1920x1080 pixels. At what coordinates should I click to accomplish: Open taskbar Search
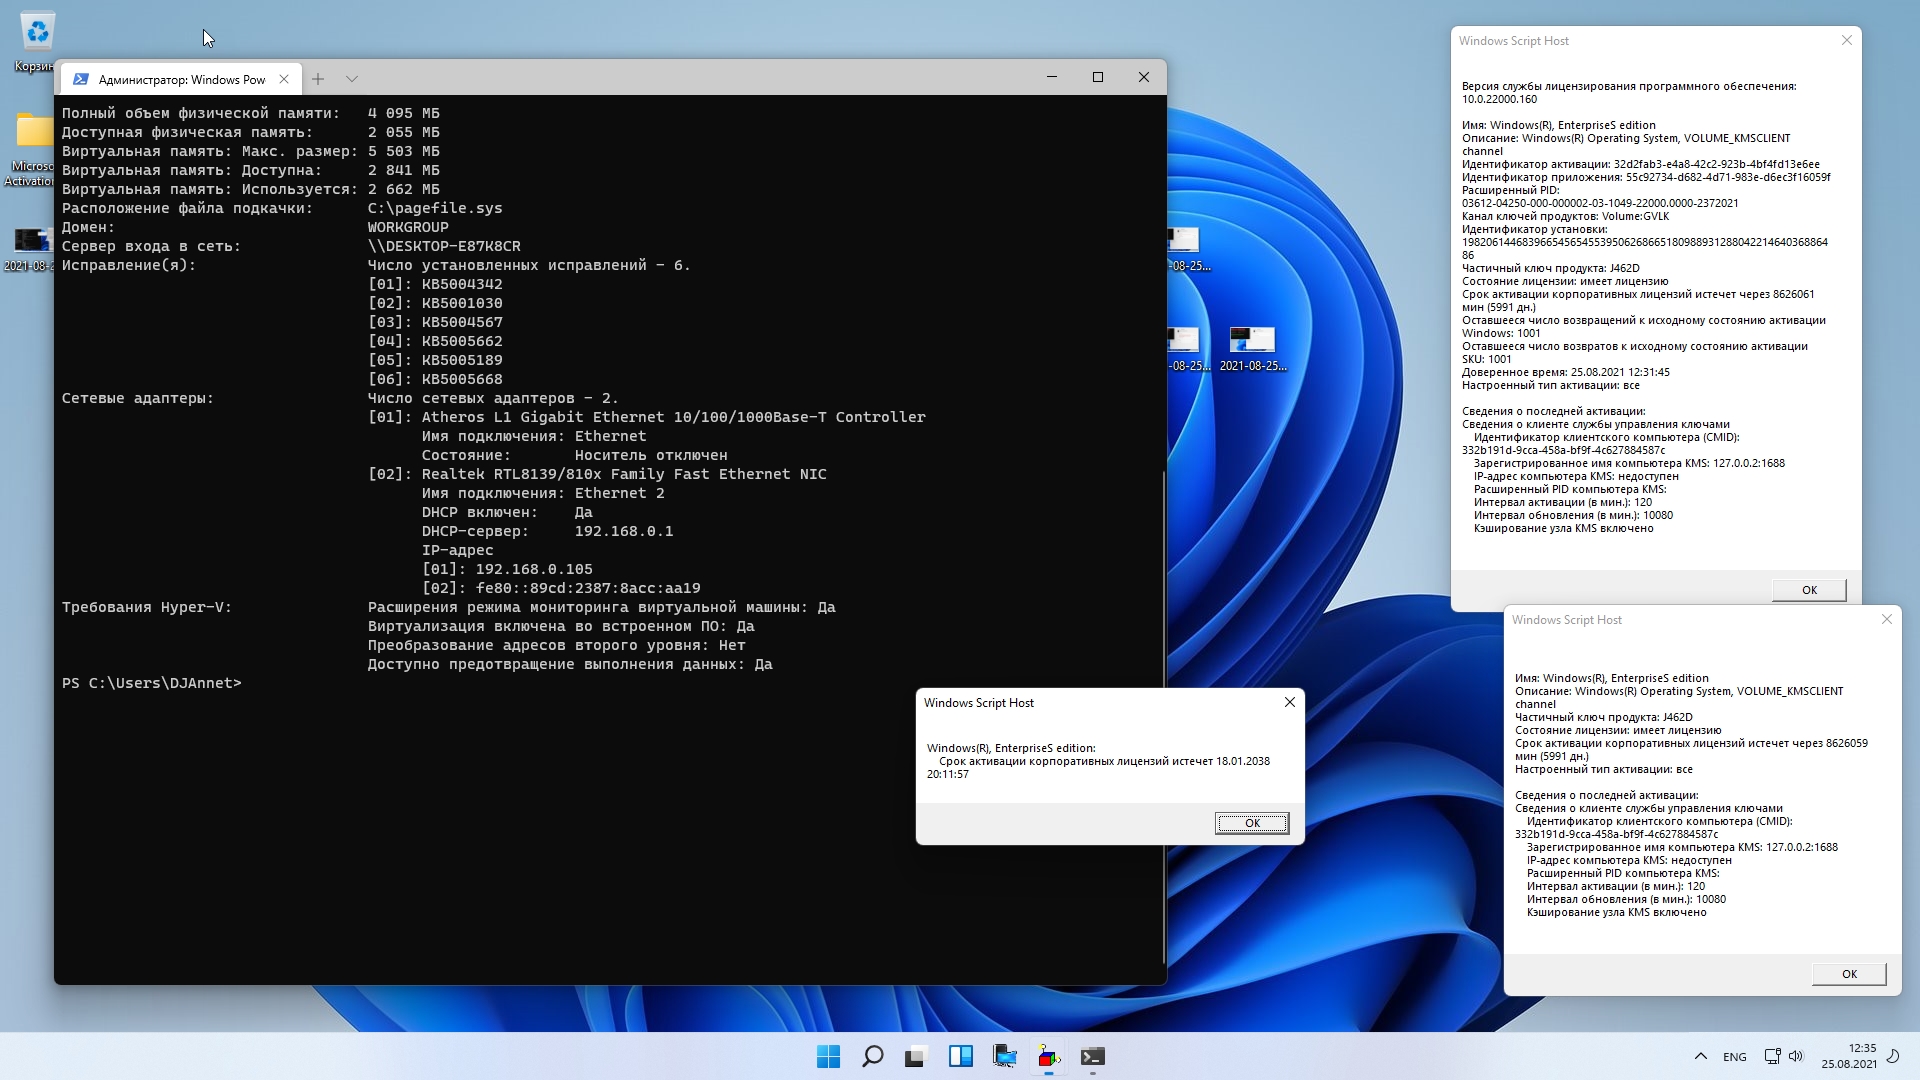872,1056
